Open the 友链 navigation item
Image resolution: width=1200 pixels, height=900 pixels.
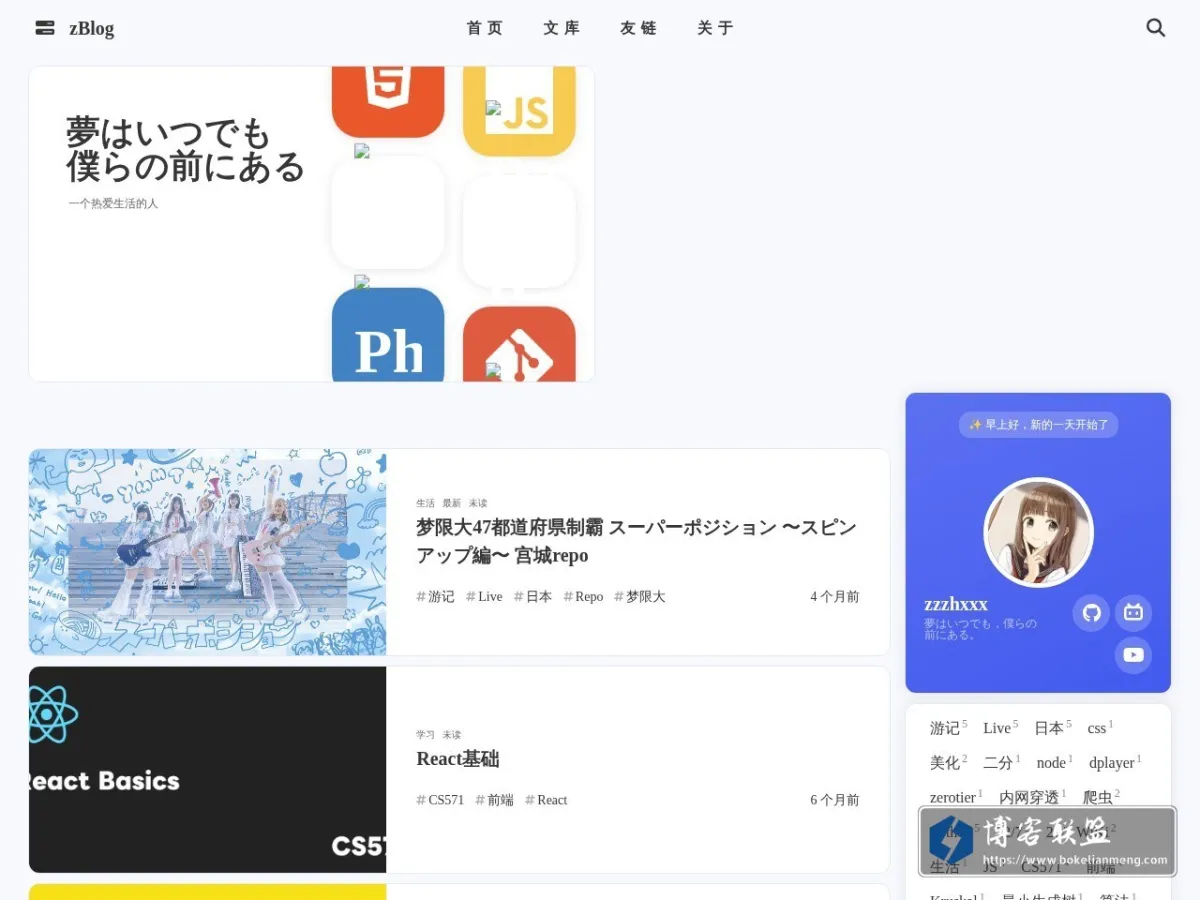pos(638,28)
